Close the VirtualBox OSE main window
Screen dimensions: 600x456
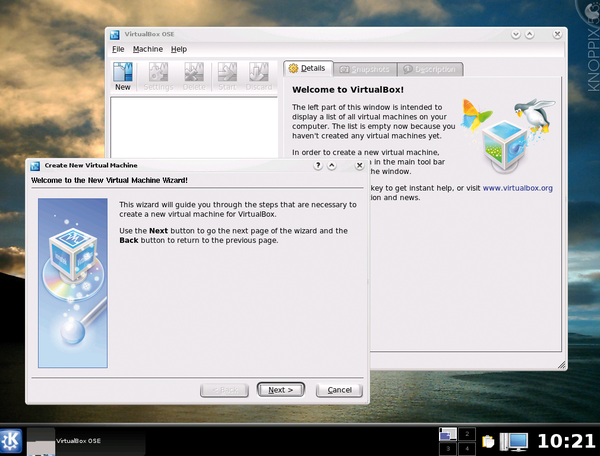click(x=557, y=34)
